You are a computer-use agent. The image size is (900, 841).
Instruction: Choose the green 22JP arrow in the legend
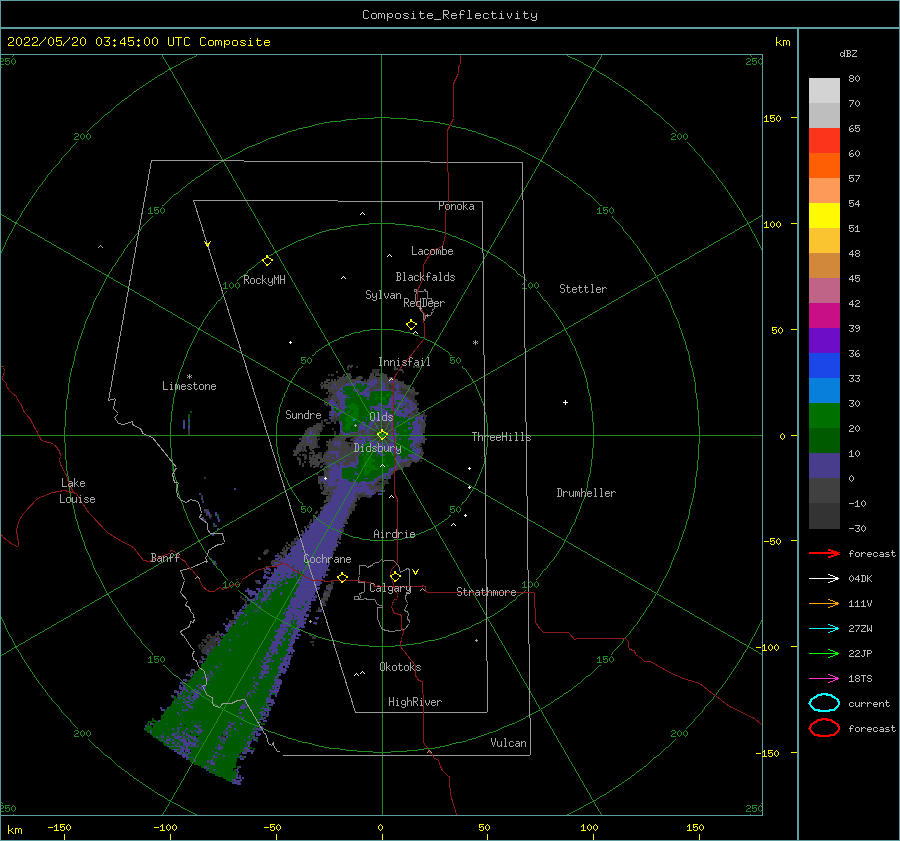click(824, 653)
